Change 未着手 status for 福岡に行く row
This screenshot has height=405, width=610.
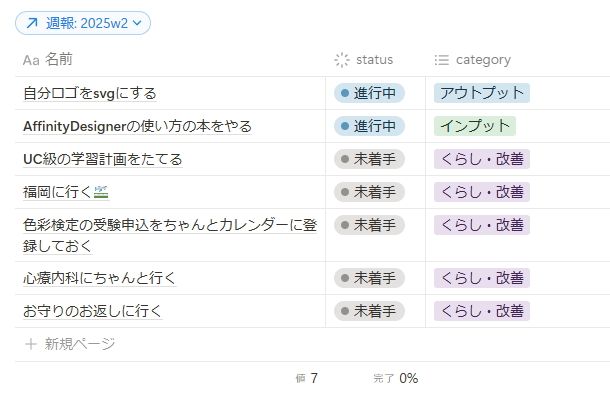coord(369,191)
